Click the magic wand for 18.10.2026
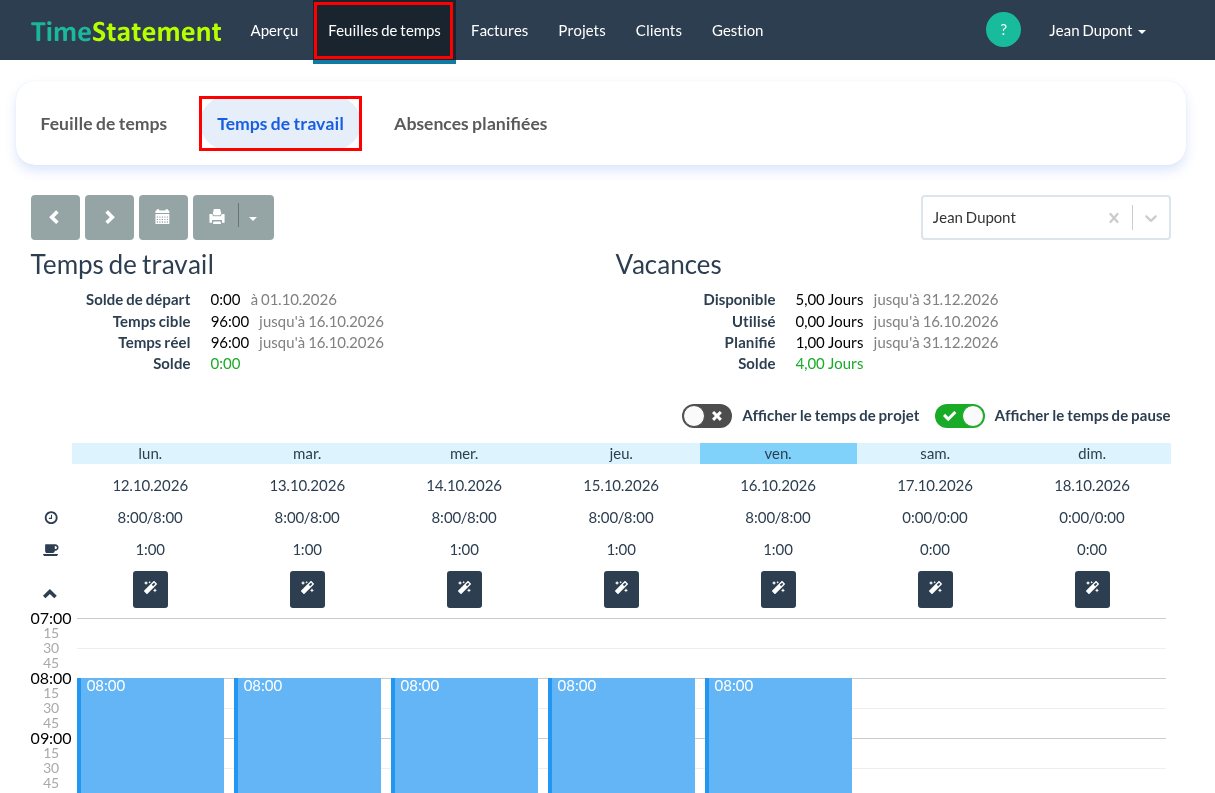 tap(1092, 589)
